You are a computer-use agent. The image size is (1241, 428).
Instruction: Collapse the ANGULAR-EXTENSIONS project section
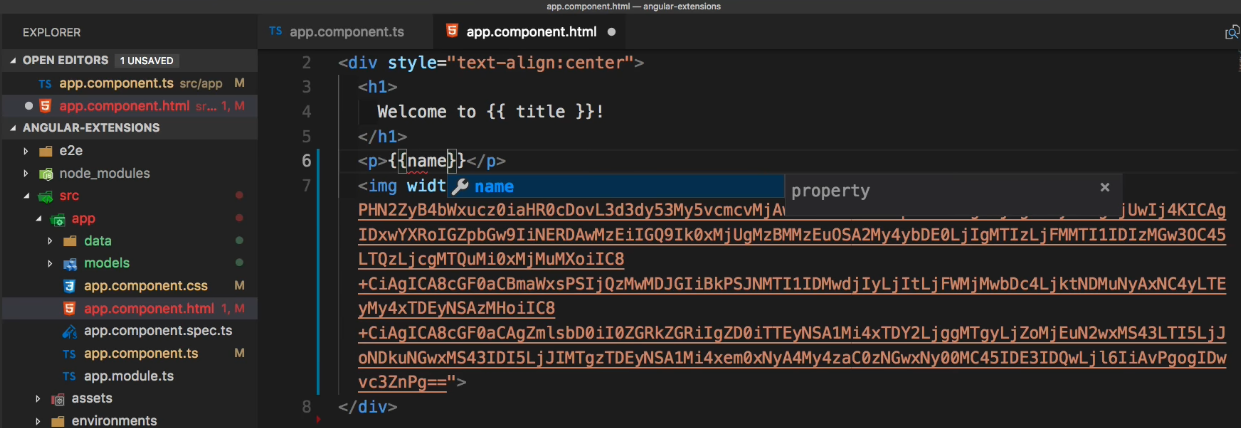click(13, 128)
